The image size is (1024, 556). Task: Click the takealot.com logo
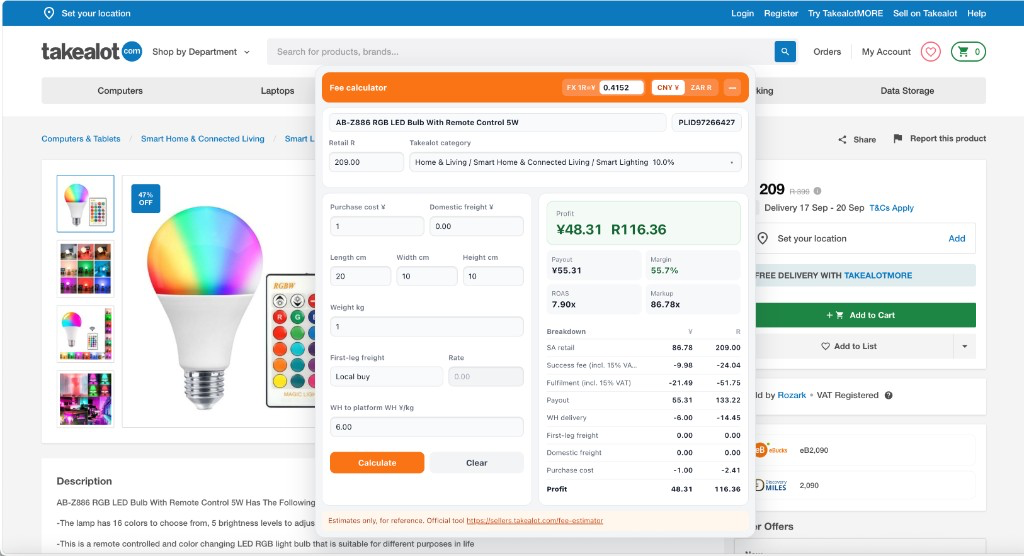(x=91, y=51)
